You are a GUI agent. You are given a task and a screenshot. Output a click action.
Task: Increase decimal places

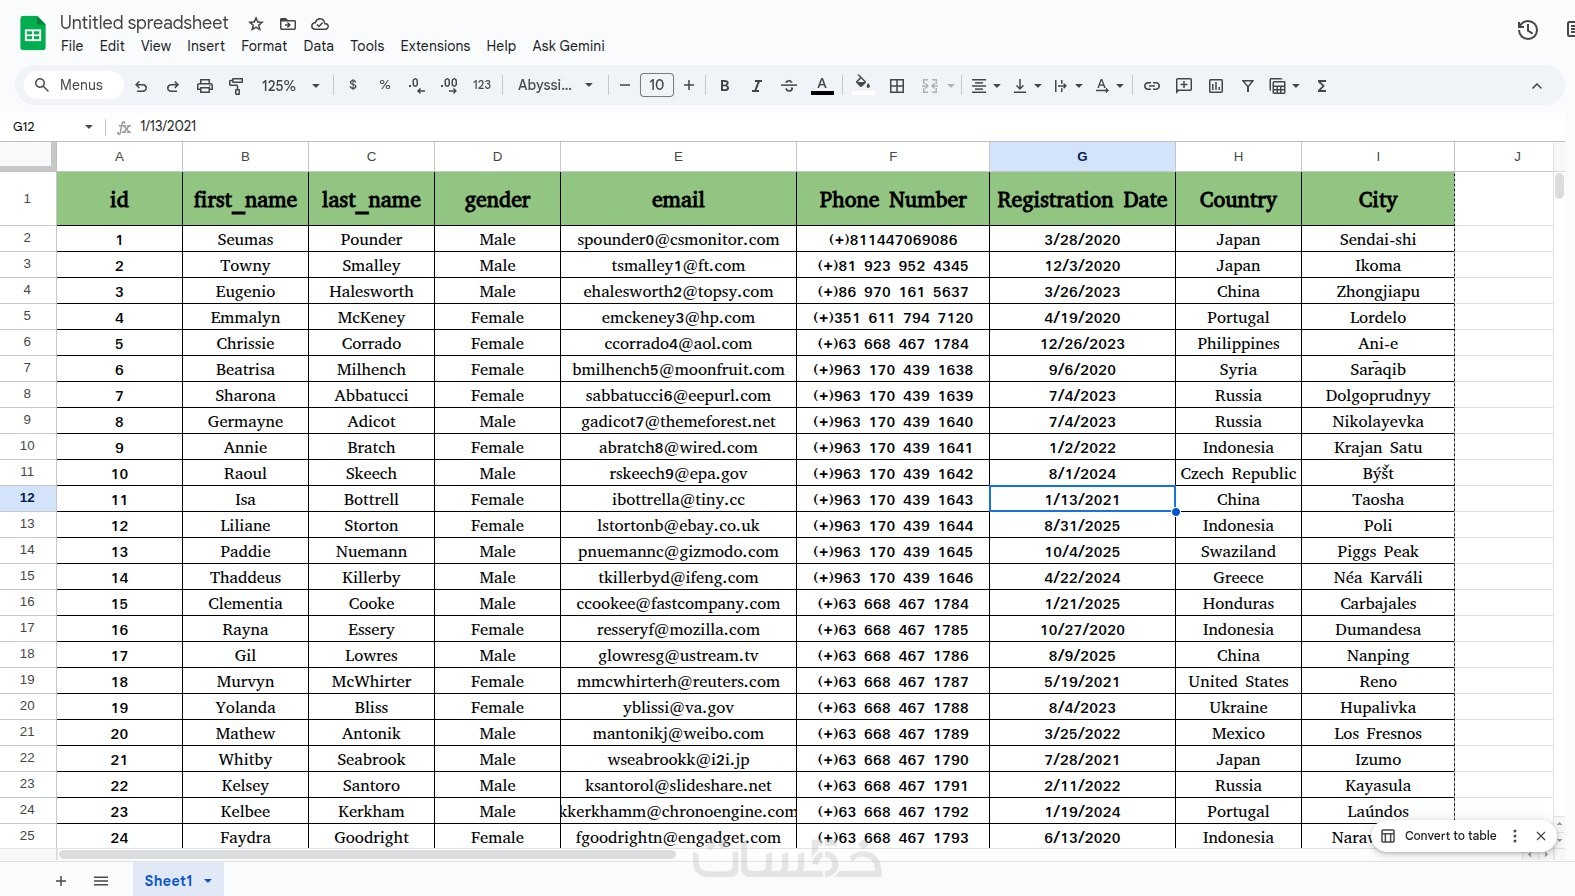(x=449, y=86)
